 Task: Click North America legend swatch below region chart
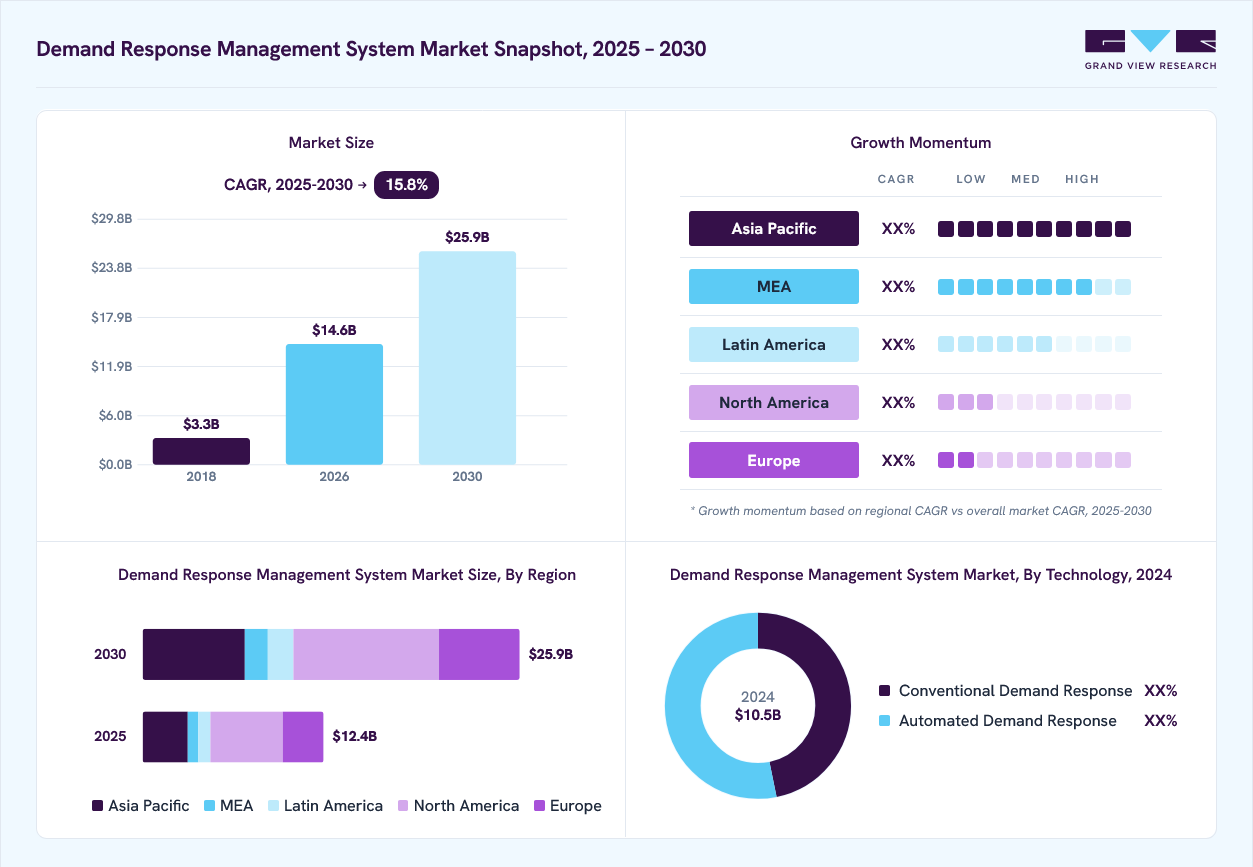point(403,806)
